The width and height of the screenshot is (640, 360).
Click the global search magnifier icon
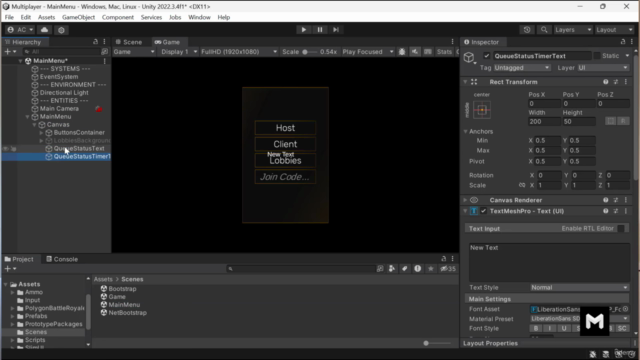click(544, 30)
